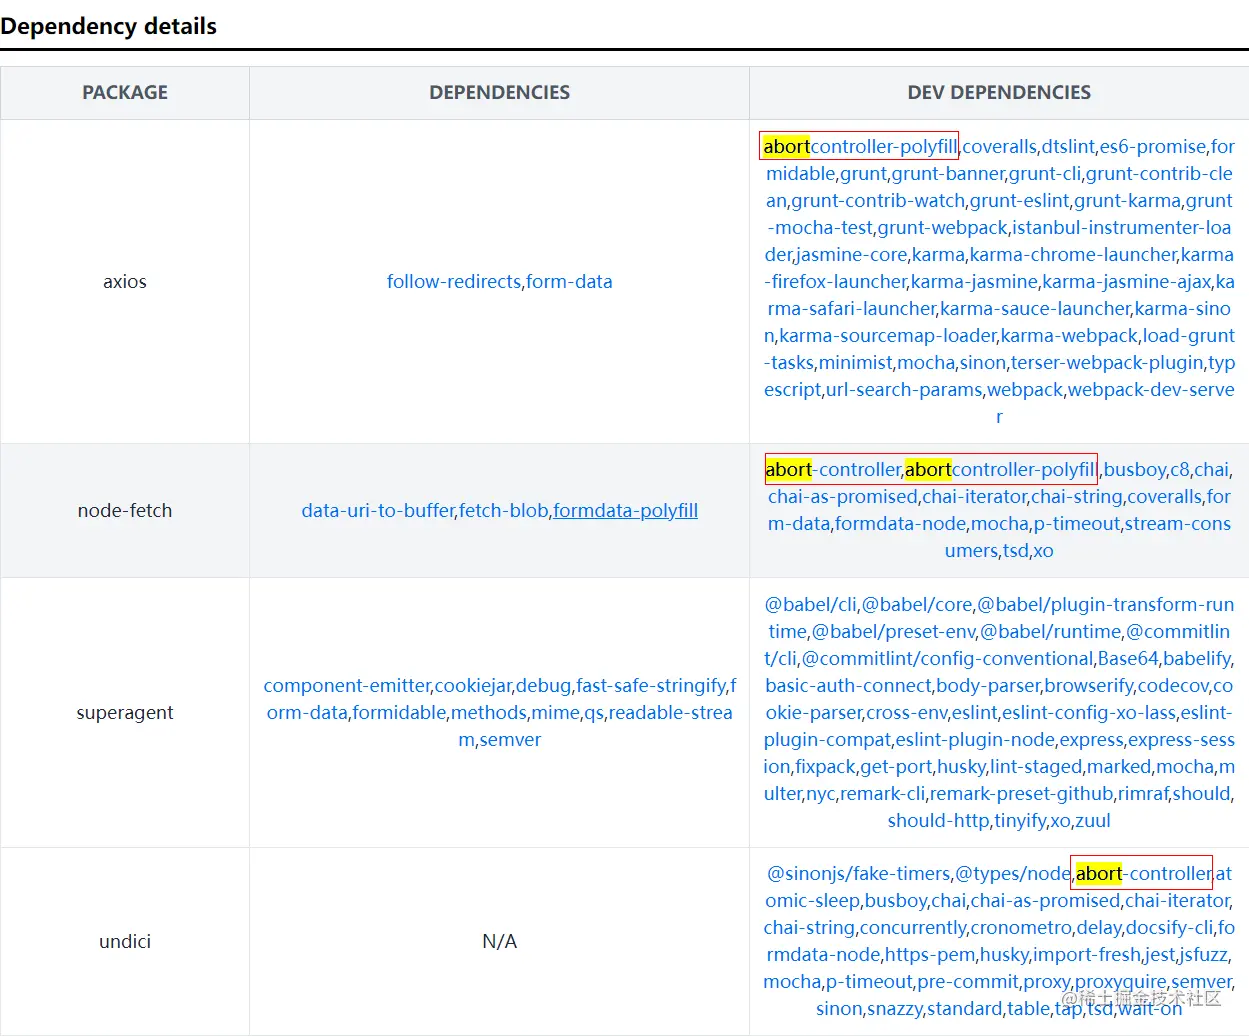Open the data-uri-to-buffer link
1249x1036 pixels.
point(378,510)
